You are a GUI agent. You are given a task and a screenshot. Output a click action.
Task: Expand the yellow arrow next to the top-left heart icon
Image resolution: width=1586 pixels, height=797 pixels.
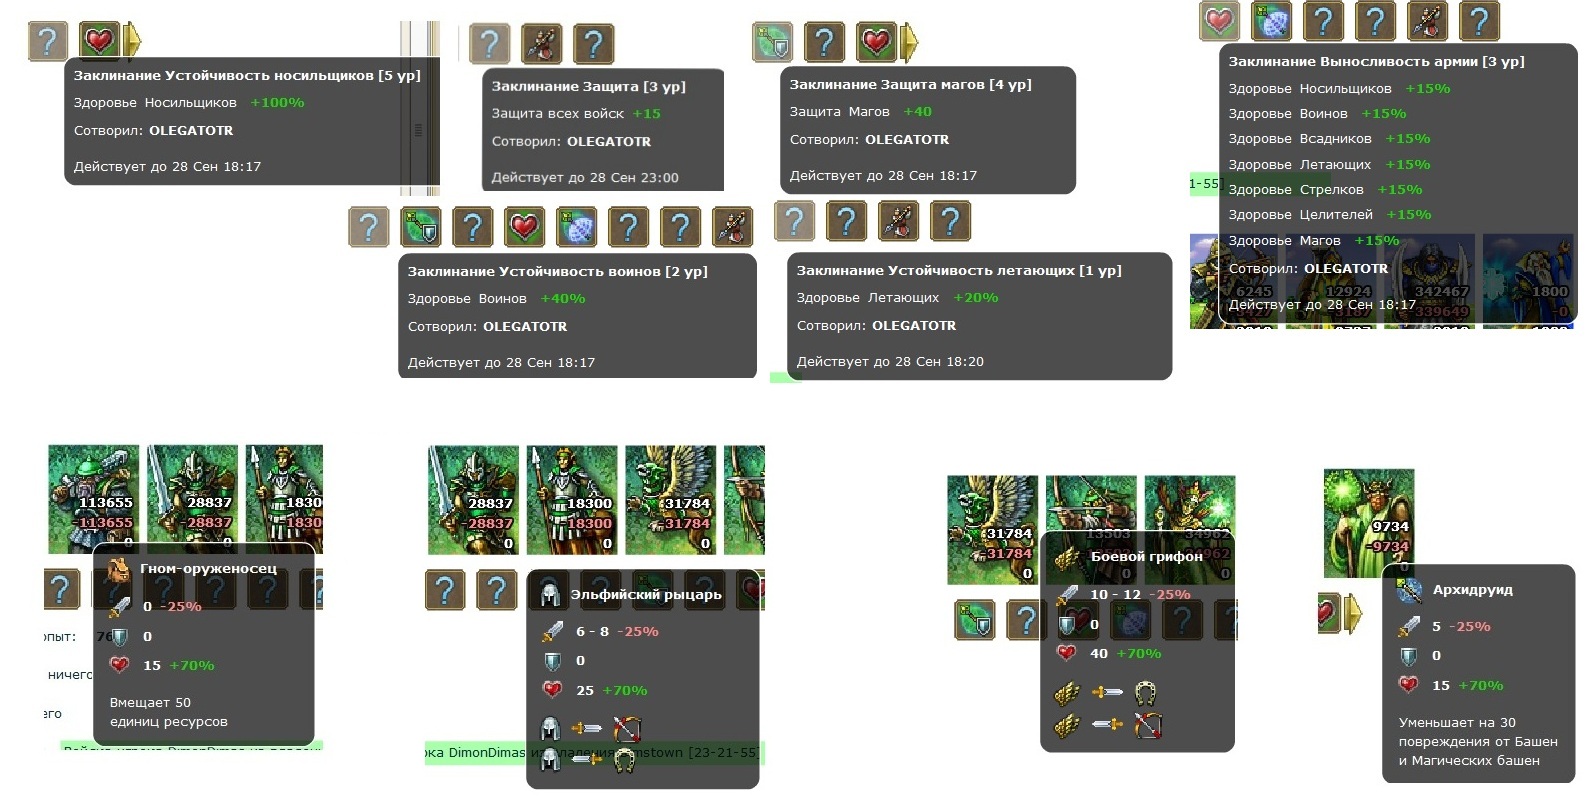click(x=132, y=41)
